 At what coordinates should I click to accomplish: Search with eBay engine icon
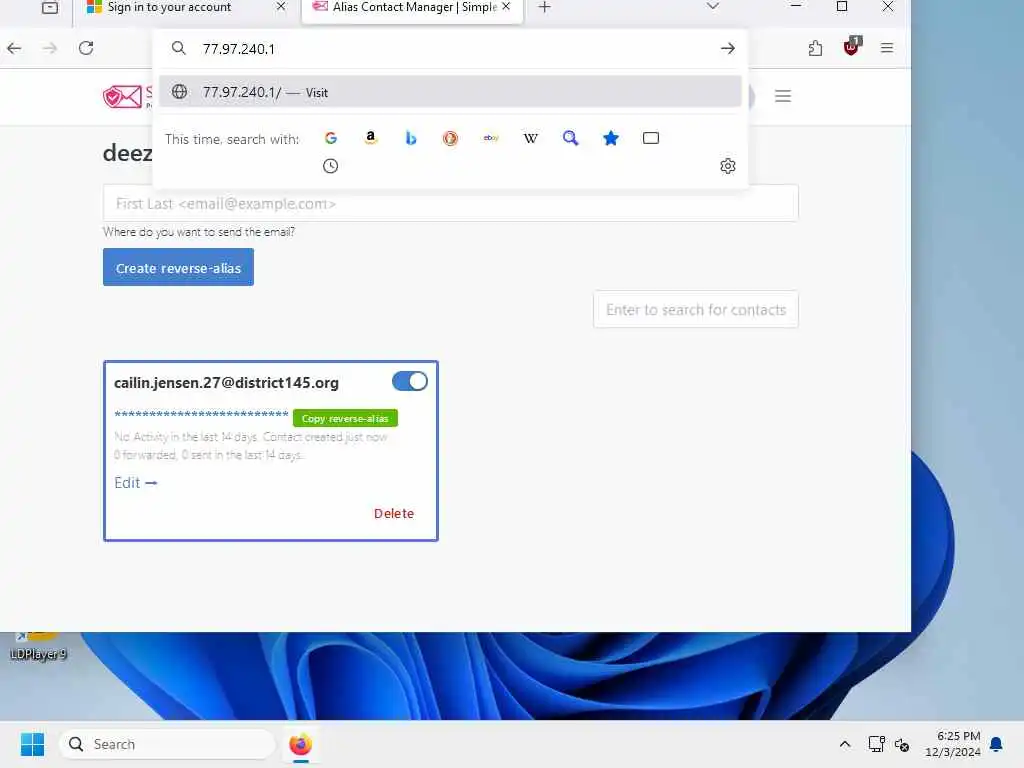(x=490, y=138)
